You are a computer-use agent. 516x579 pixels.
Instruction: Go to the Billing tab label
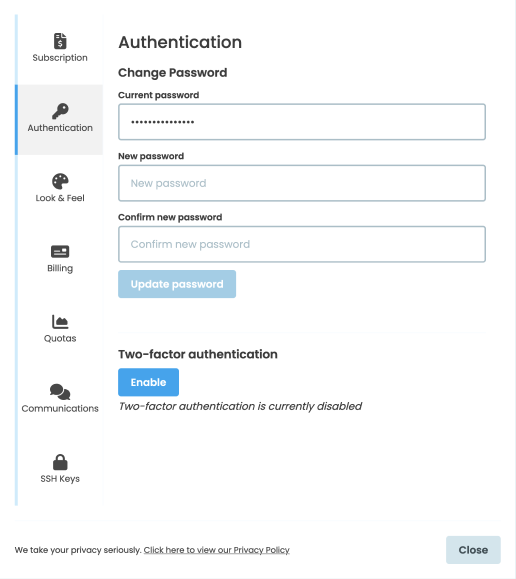60,268
